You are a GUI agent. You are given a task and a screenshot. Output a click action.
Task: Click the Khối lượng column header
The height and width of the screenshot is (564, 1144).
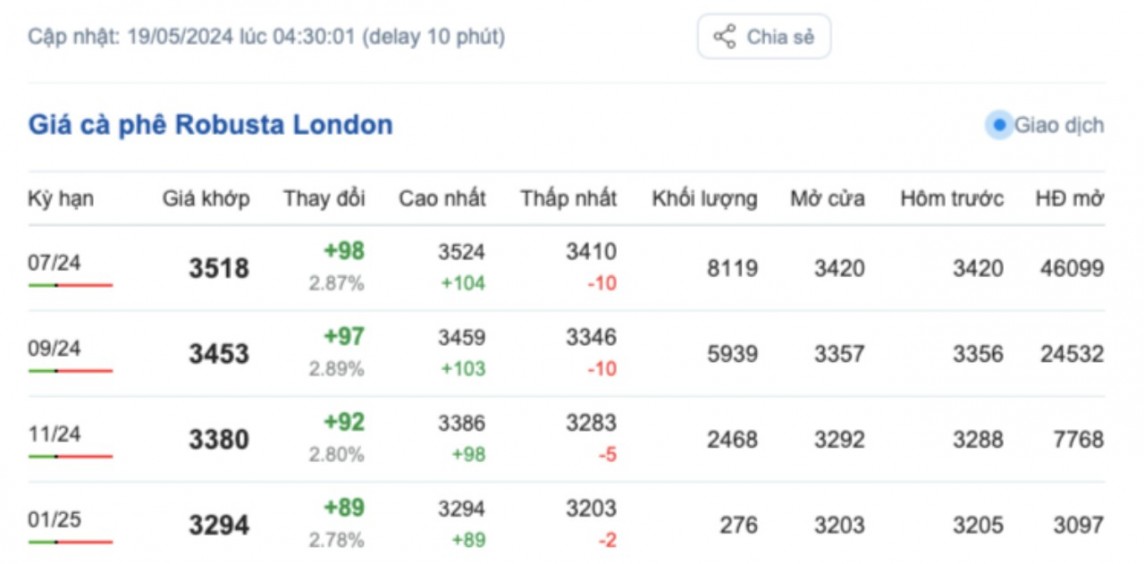pyautogui.click(x=704, y=198)
